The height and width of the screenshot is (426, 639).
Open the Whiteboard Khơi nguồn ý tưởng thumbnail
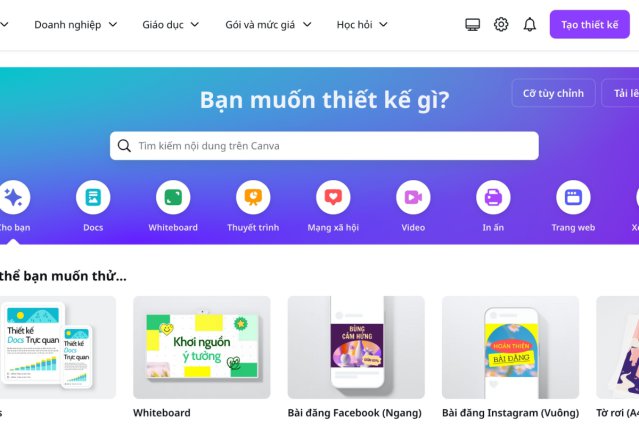(202, 347)
